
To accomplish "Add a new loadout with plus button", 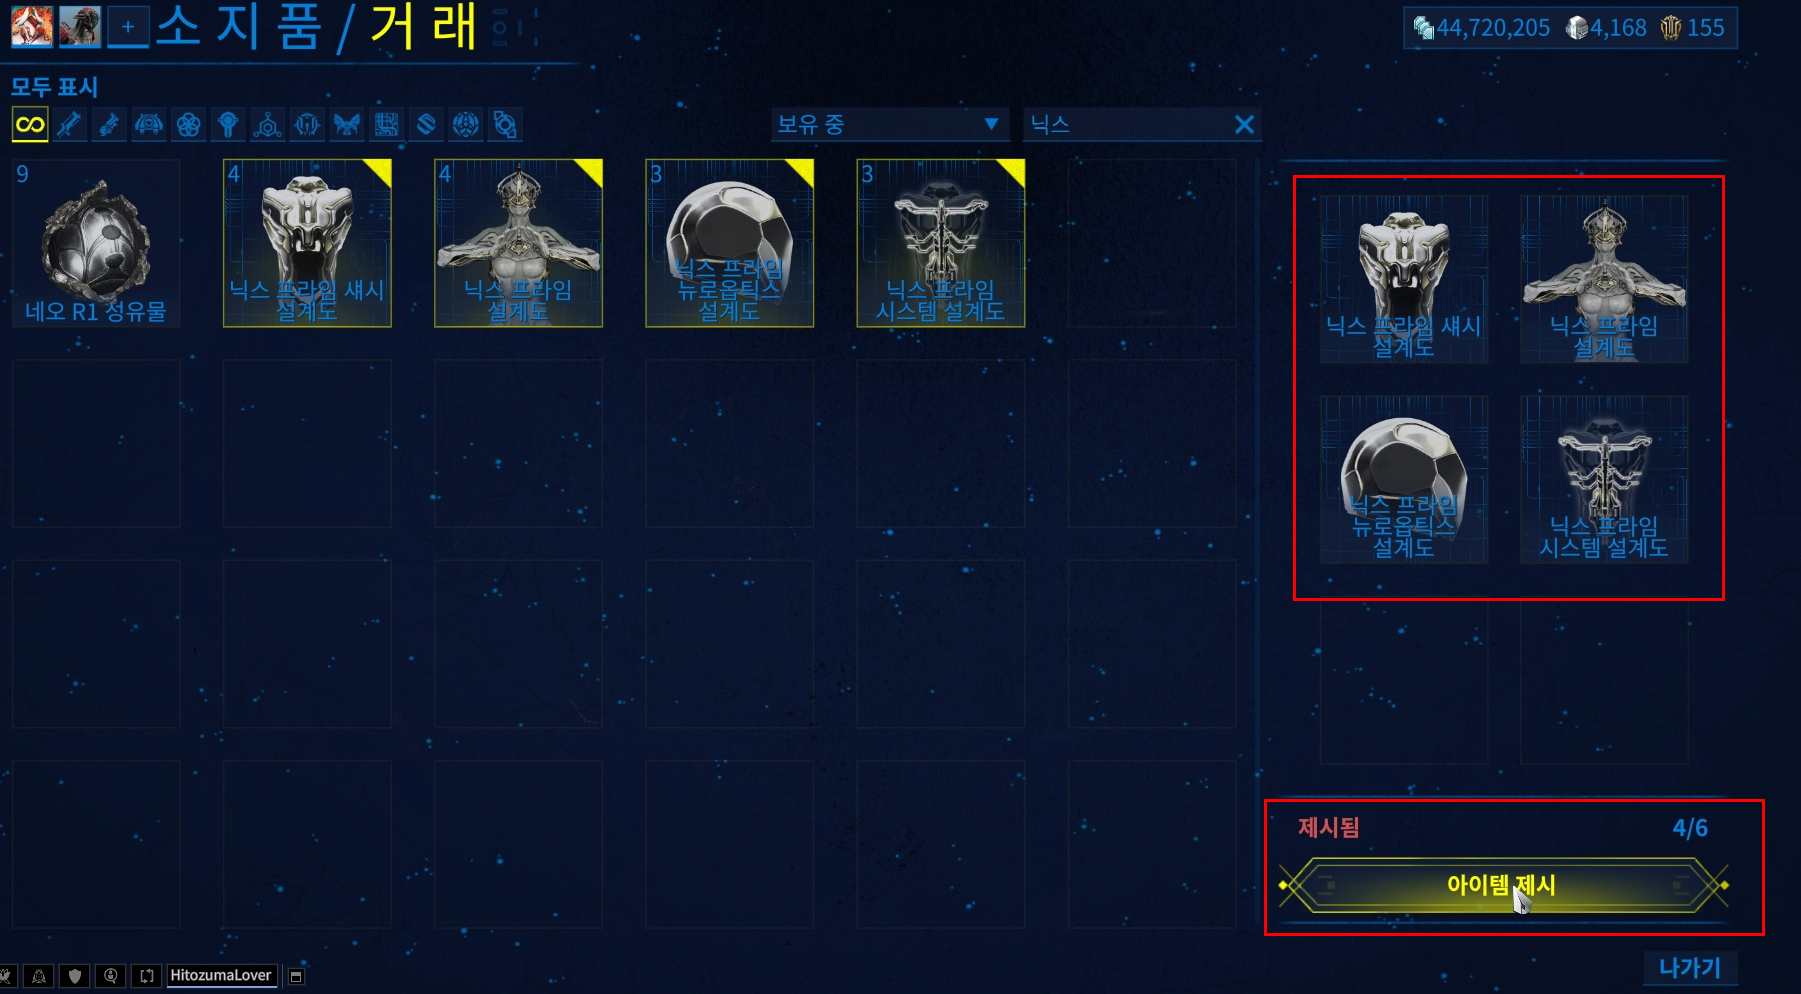I will tap(128, 27).
